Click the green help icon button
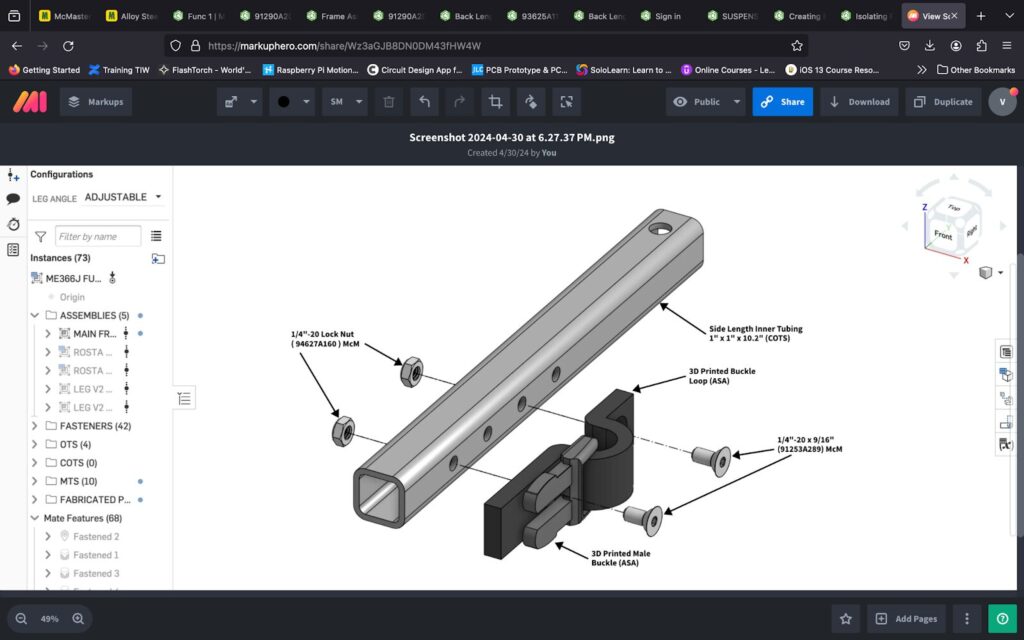The image size is (1024, 640). [1002, 619]
